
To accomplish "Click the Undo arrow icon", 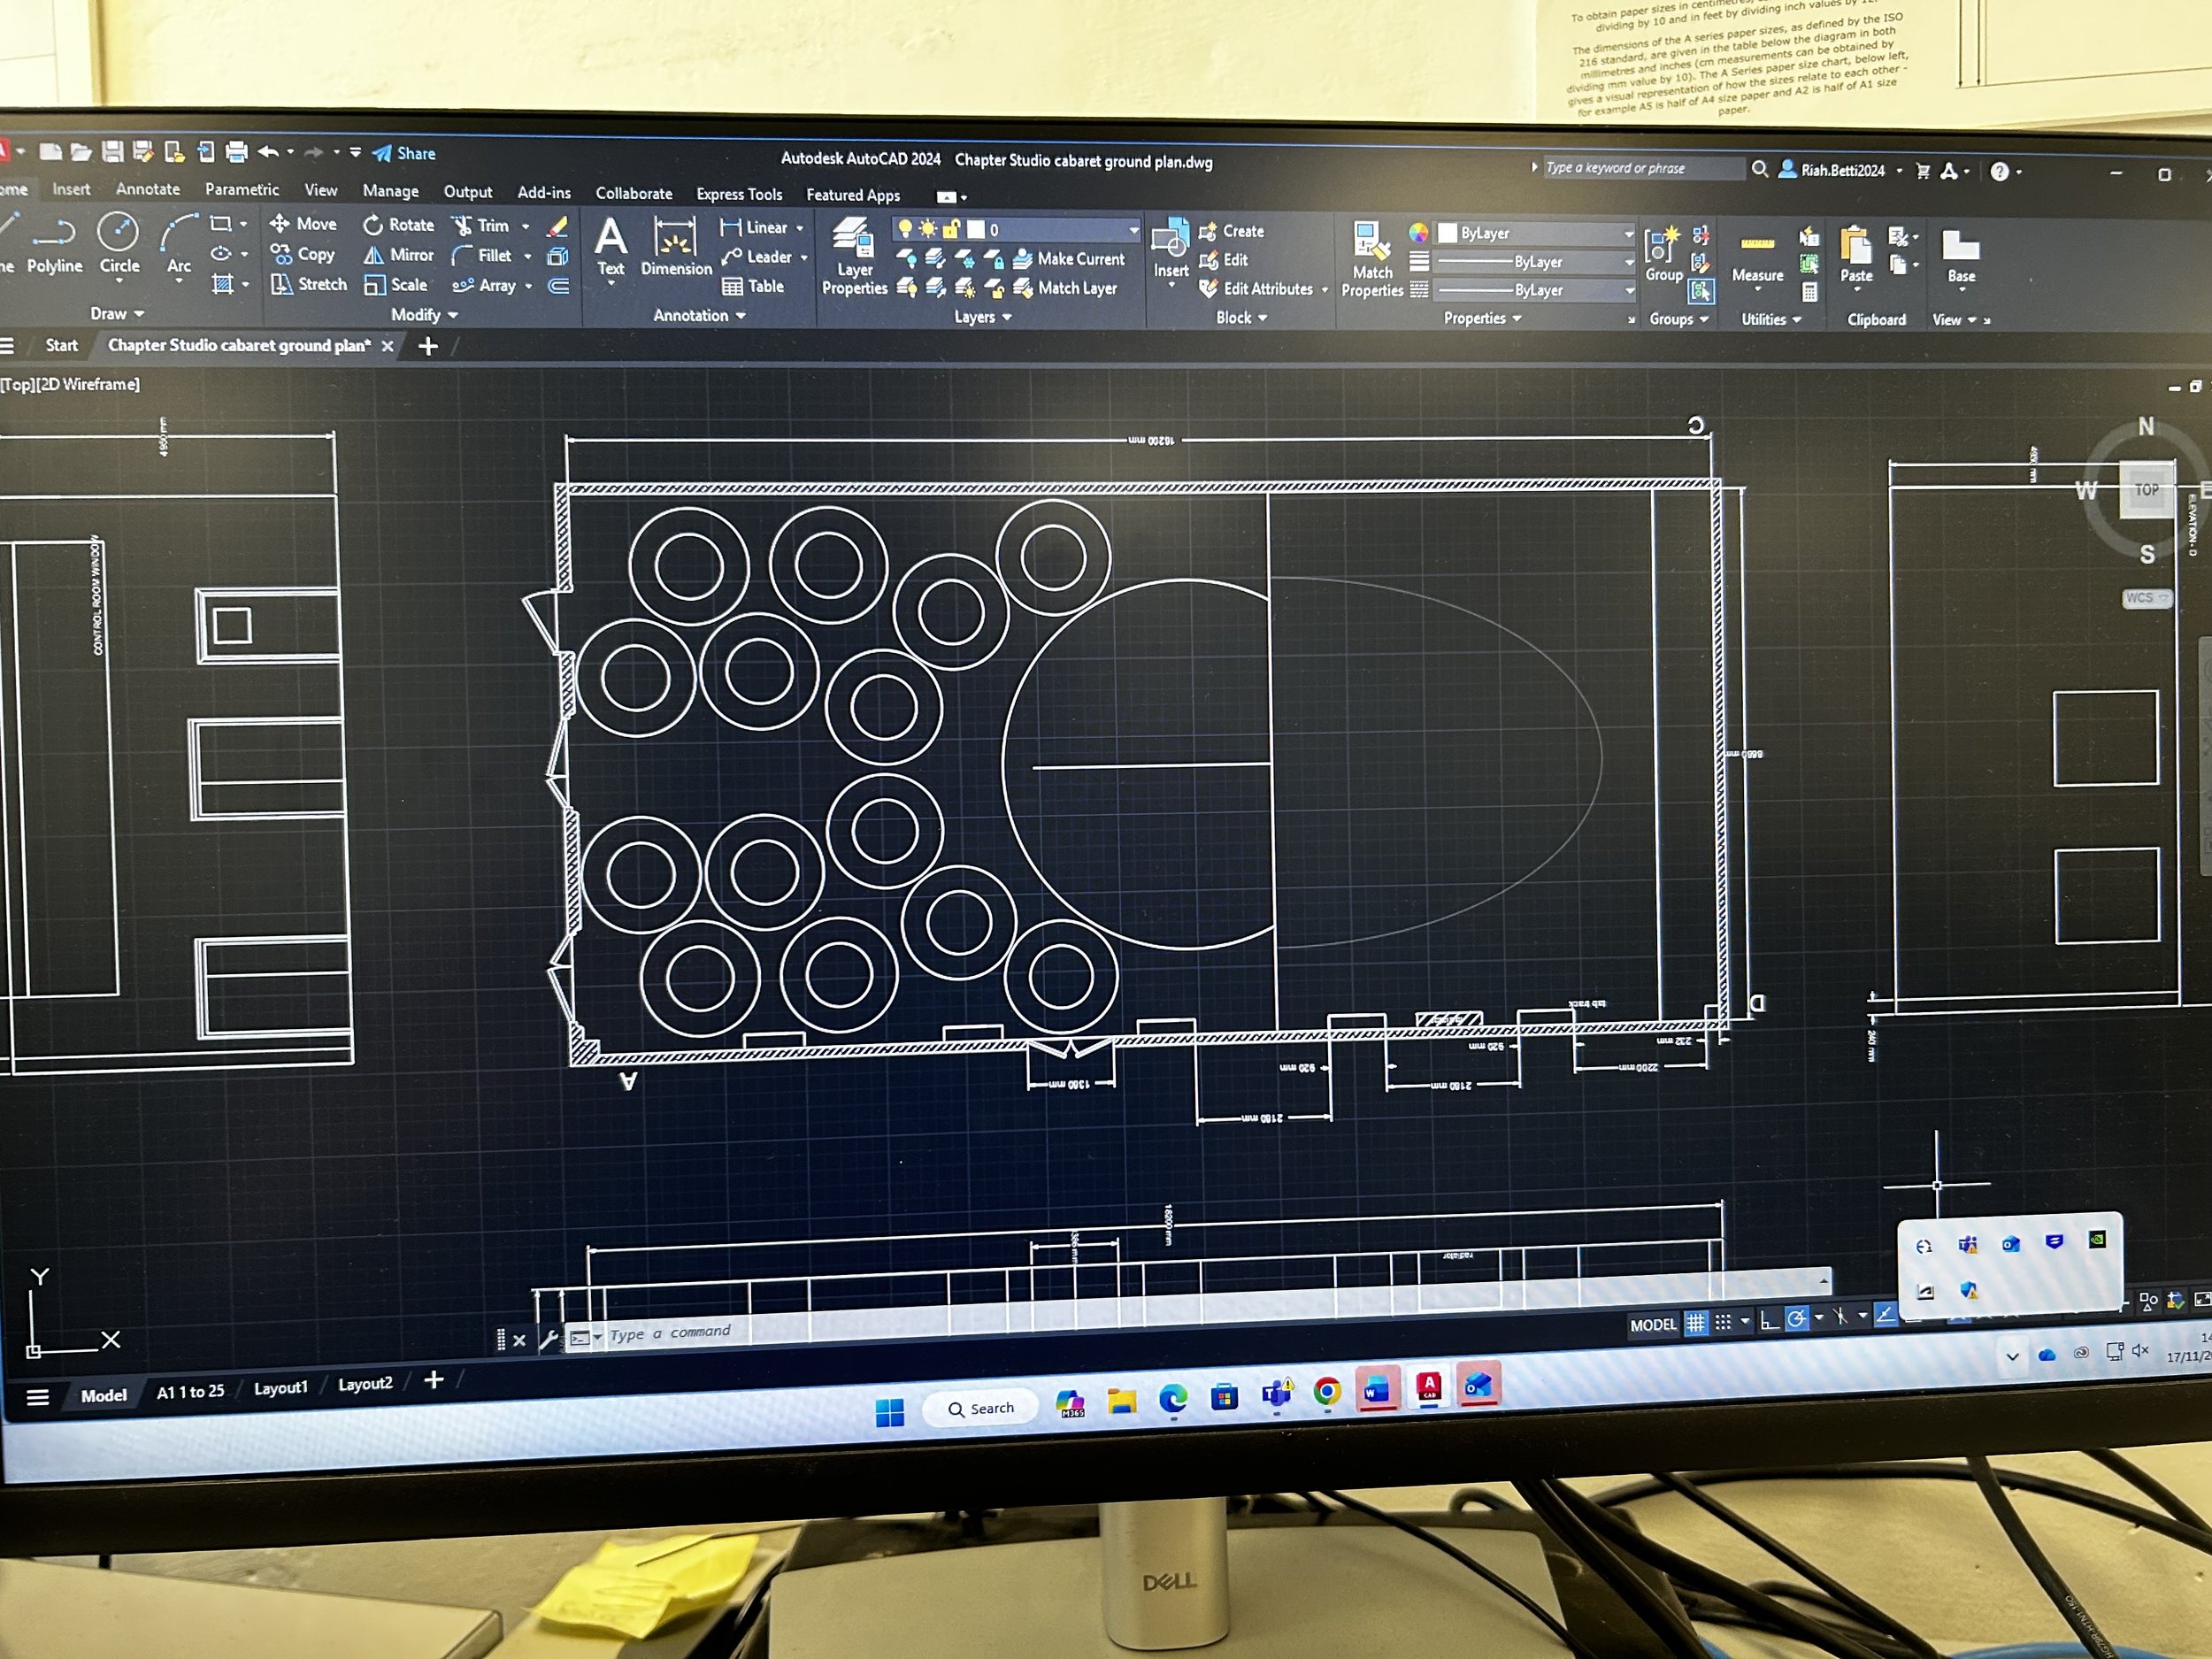I will click(268, 152).
